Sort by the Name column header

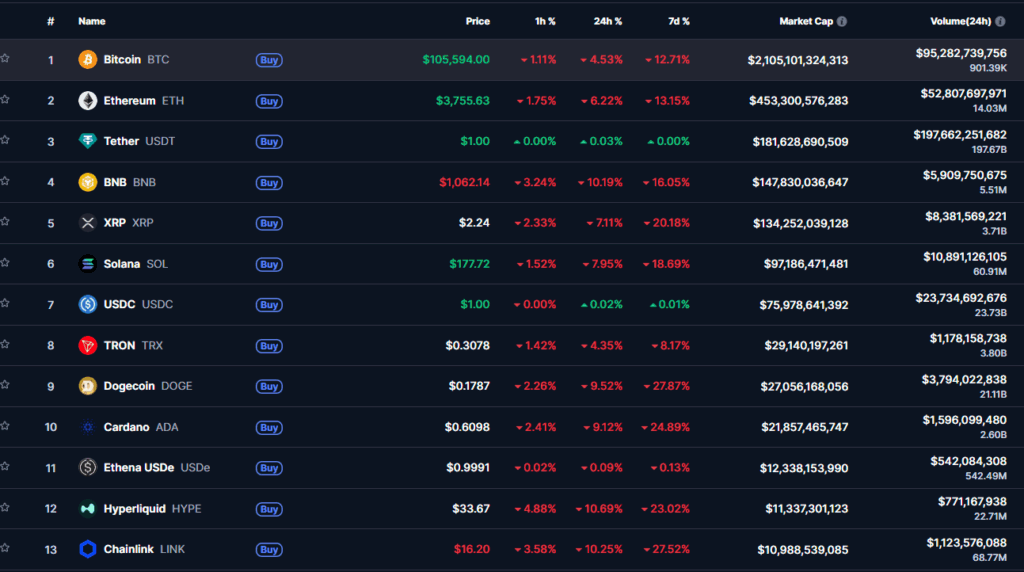pyautogui.click(x=91, y=22)
